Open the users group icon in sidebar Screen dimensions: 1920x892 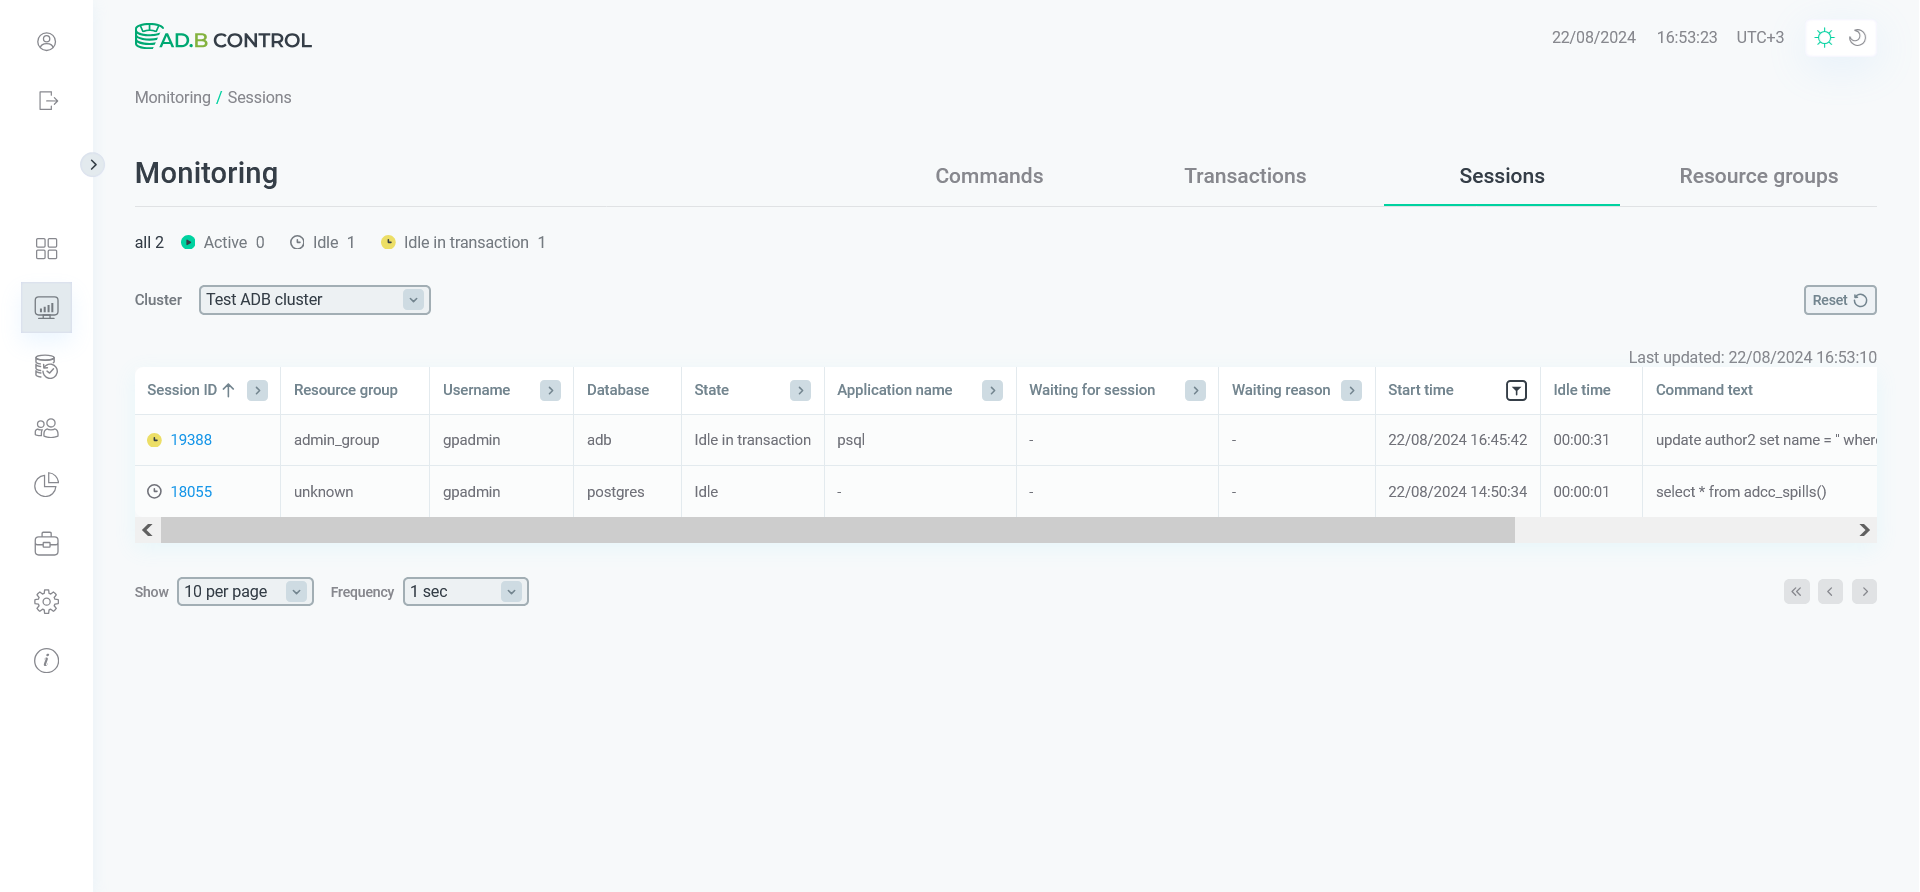(x=46, y=428)
